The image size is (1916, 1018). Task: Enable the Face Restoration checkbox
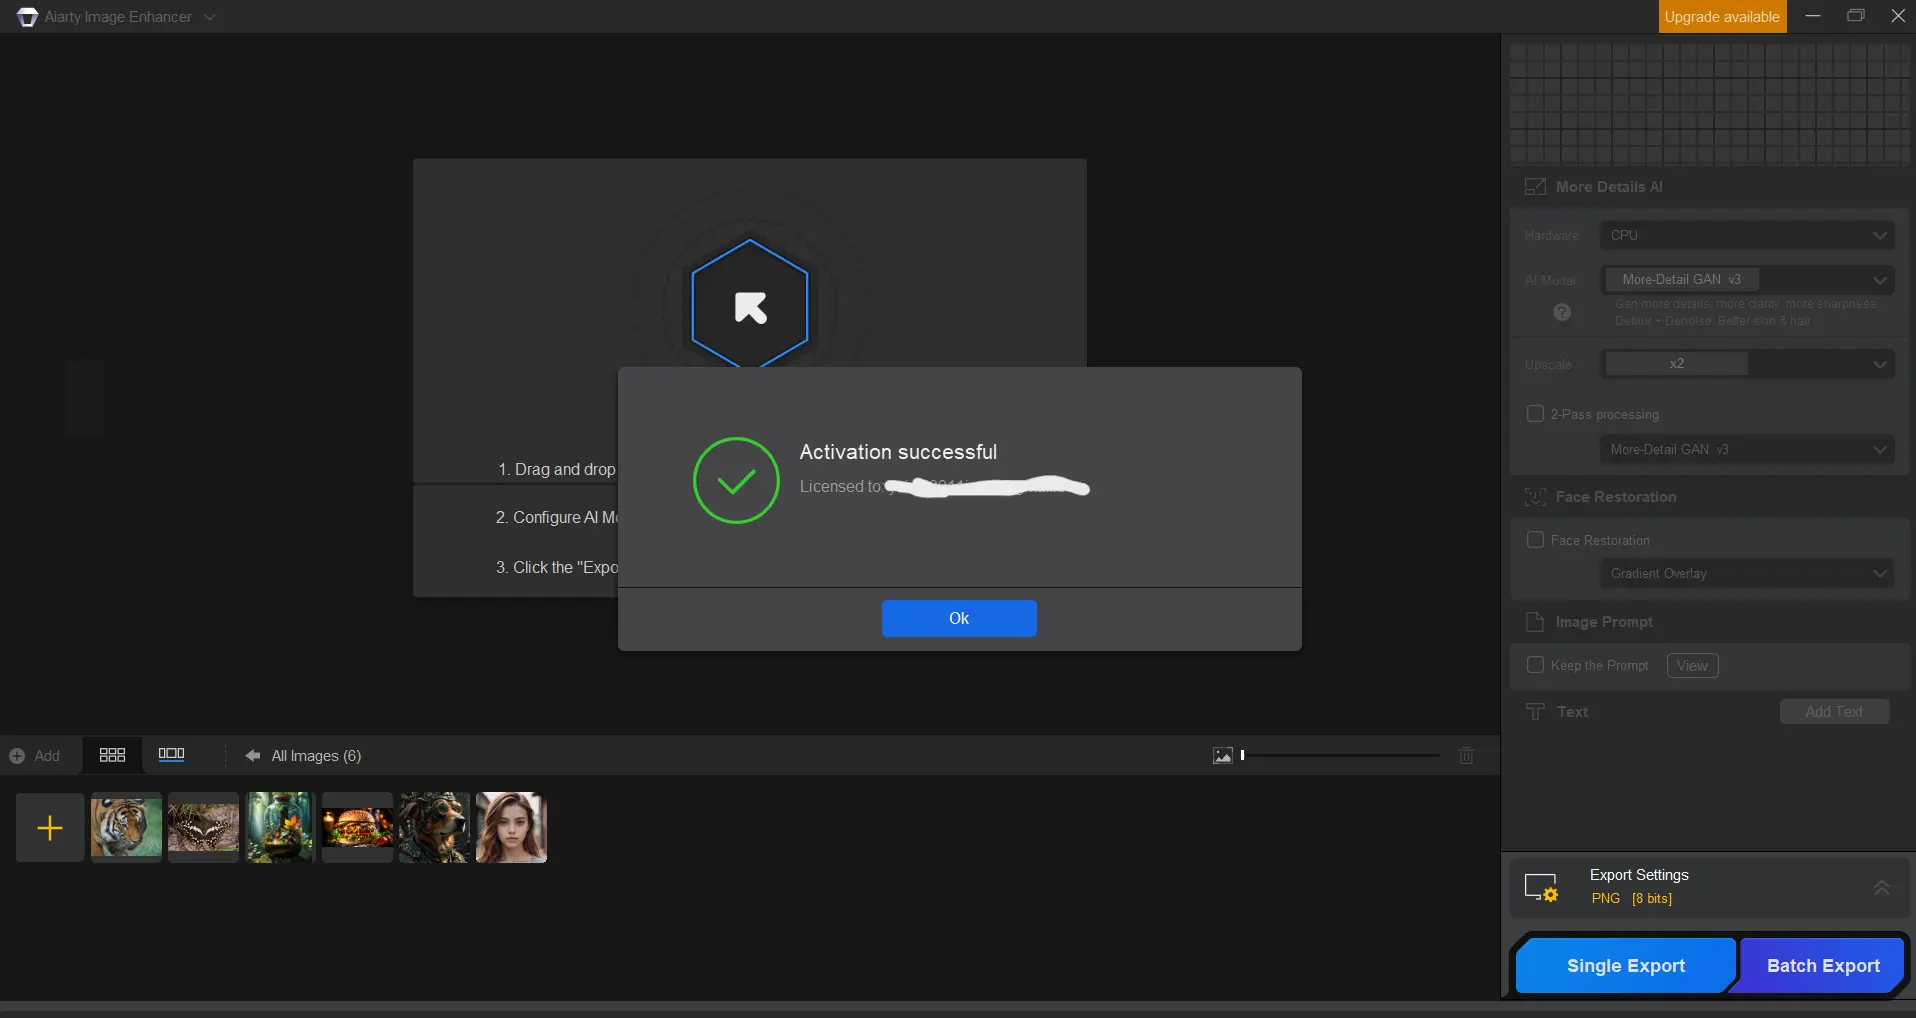[x=1535, y=540]
